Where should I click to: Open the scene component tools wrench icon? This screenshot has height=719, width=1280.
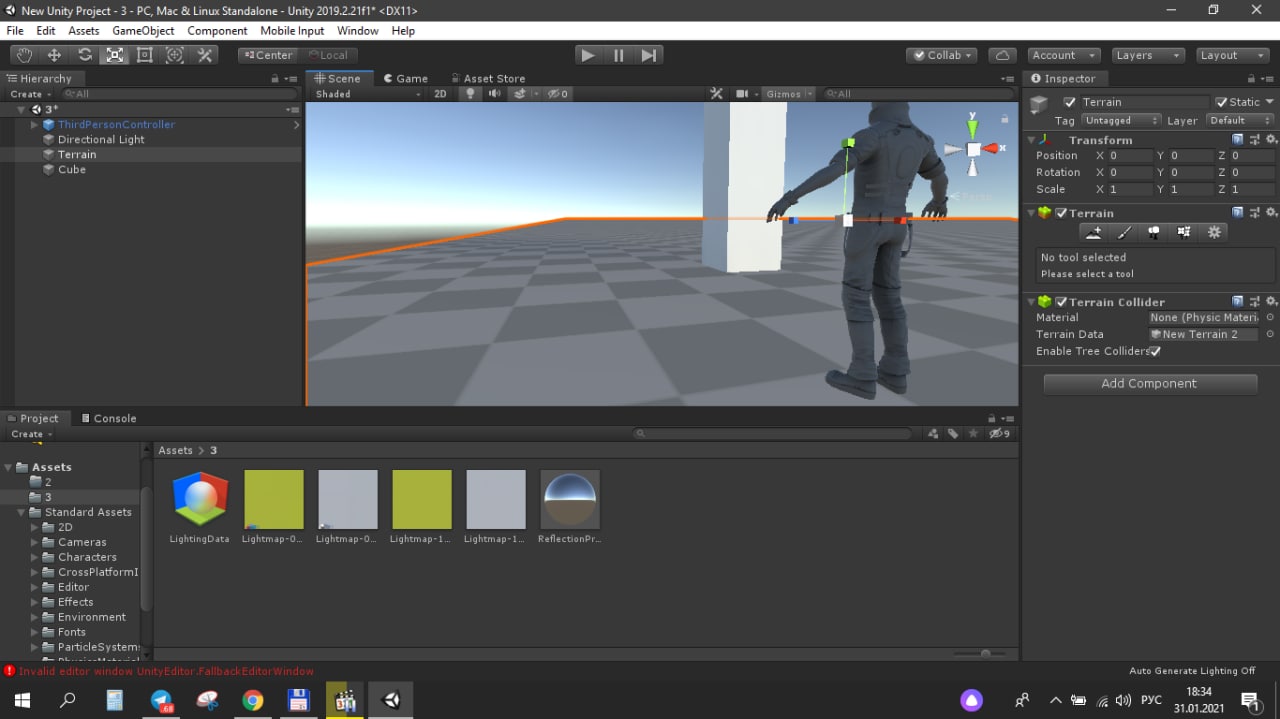716,94
